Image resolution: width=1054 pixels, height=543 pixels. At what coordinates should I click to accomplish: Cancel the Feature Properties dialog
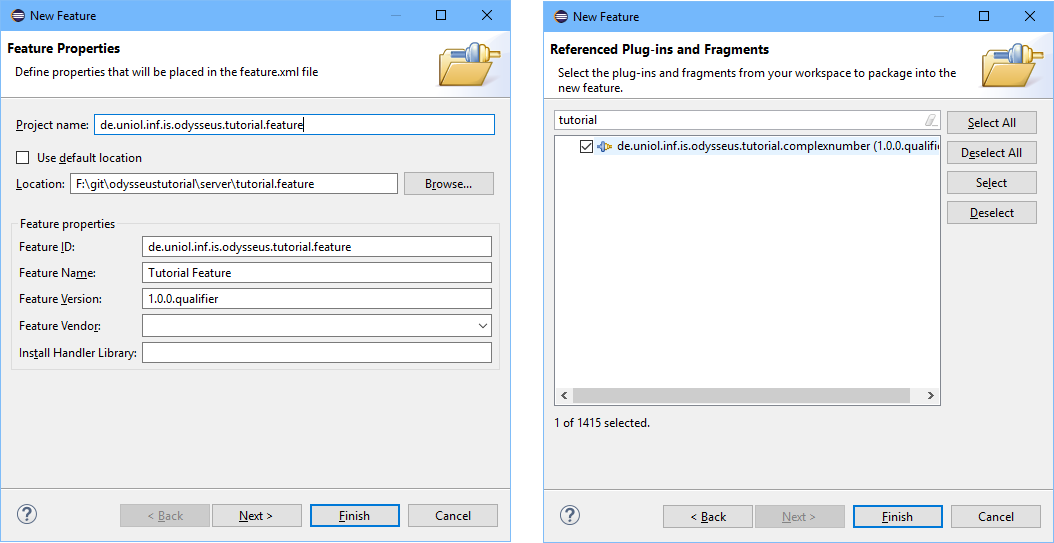tap(453, 515)
